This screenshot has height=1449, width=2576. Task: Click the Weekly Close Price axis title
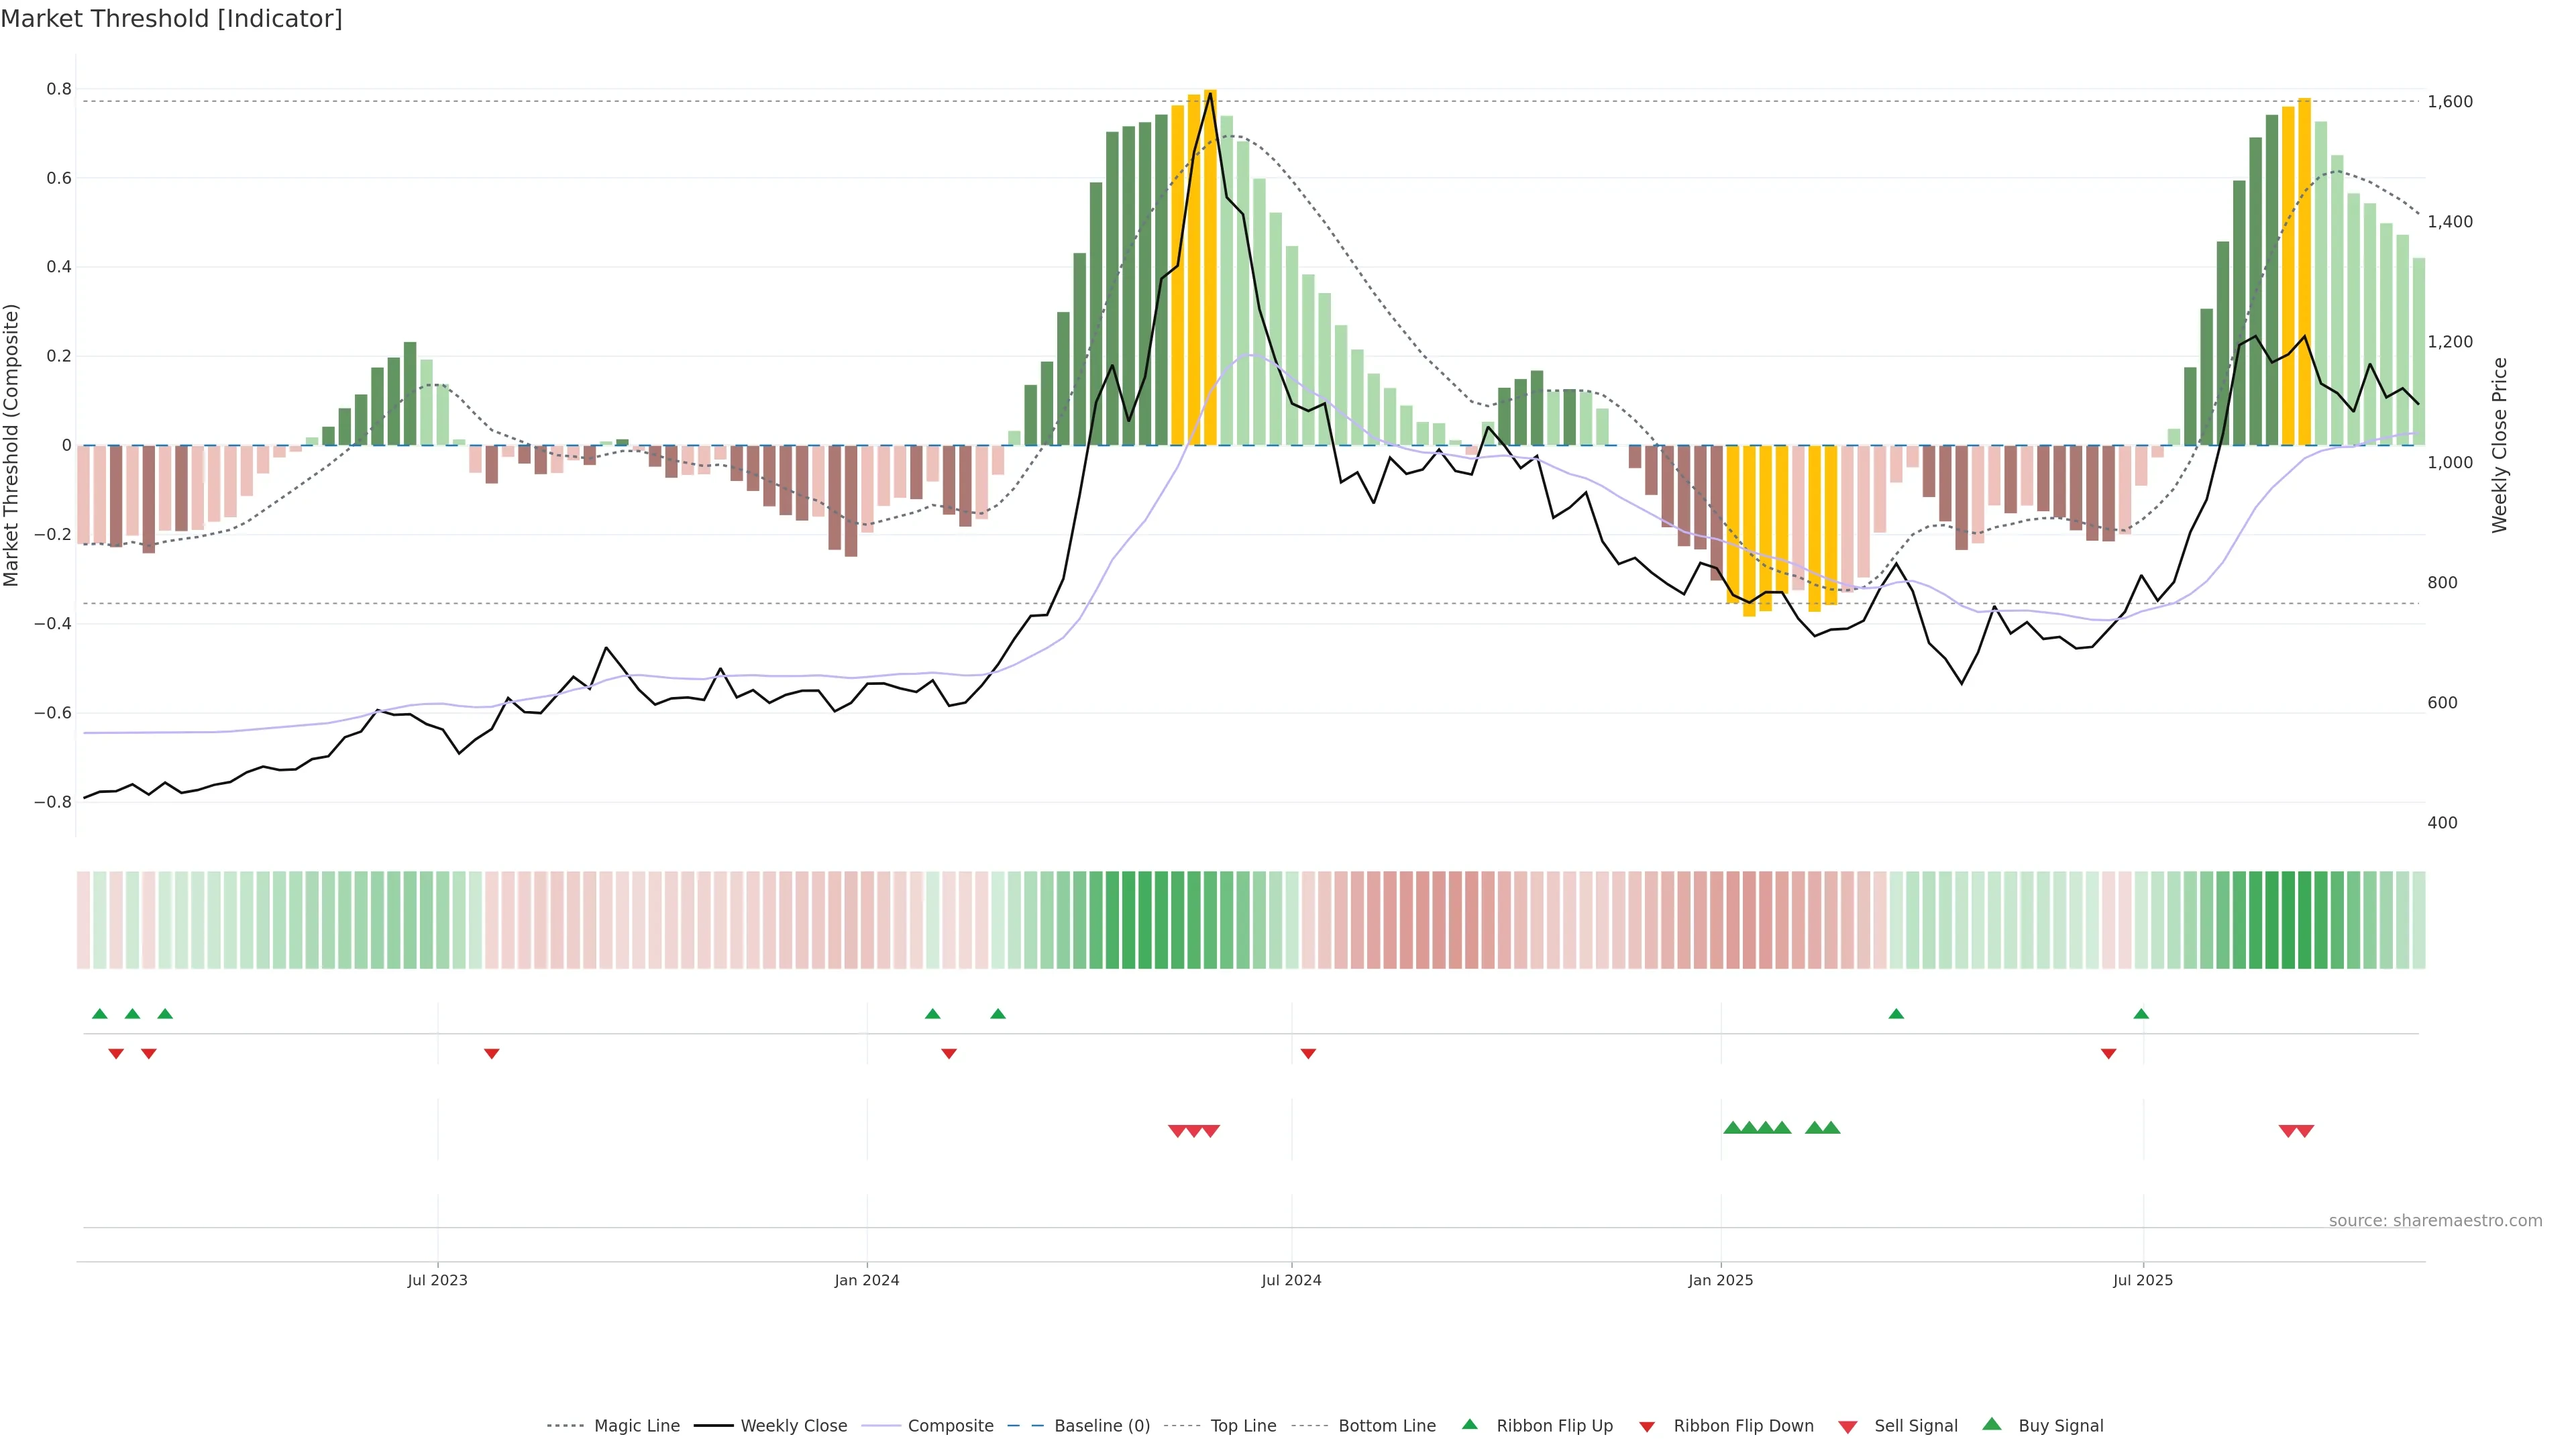(x=2499, y=445)
